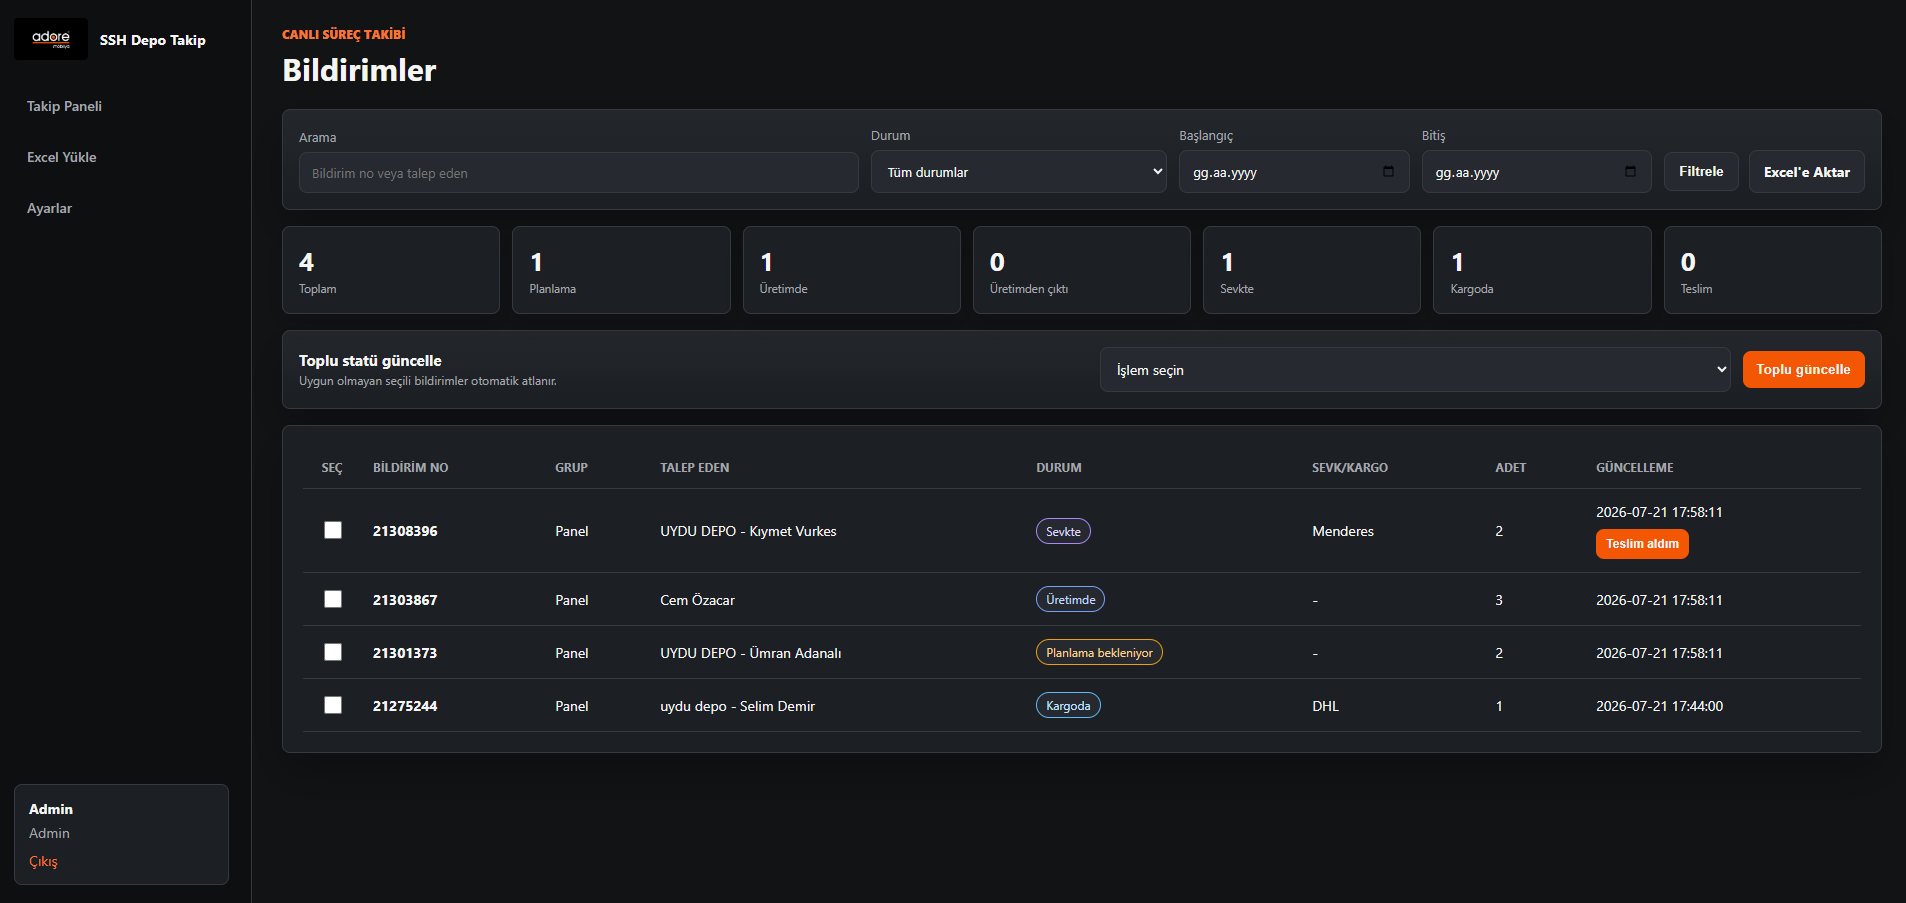Focus the Arama search input field
The height and width of the screenshot is (903, 1906).
tap(578, 173)
